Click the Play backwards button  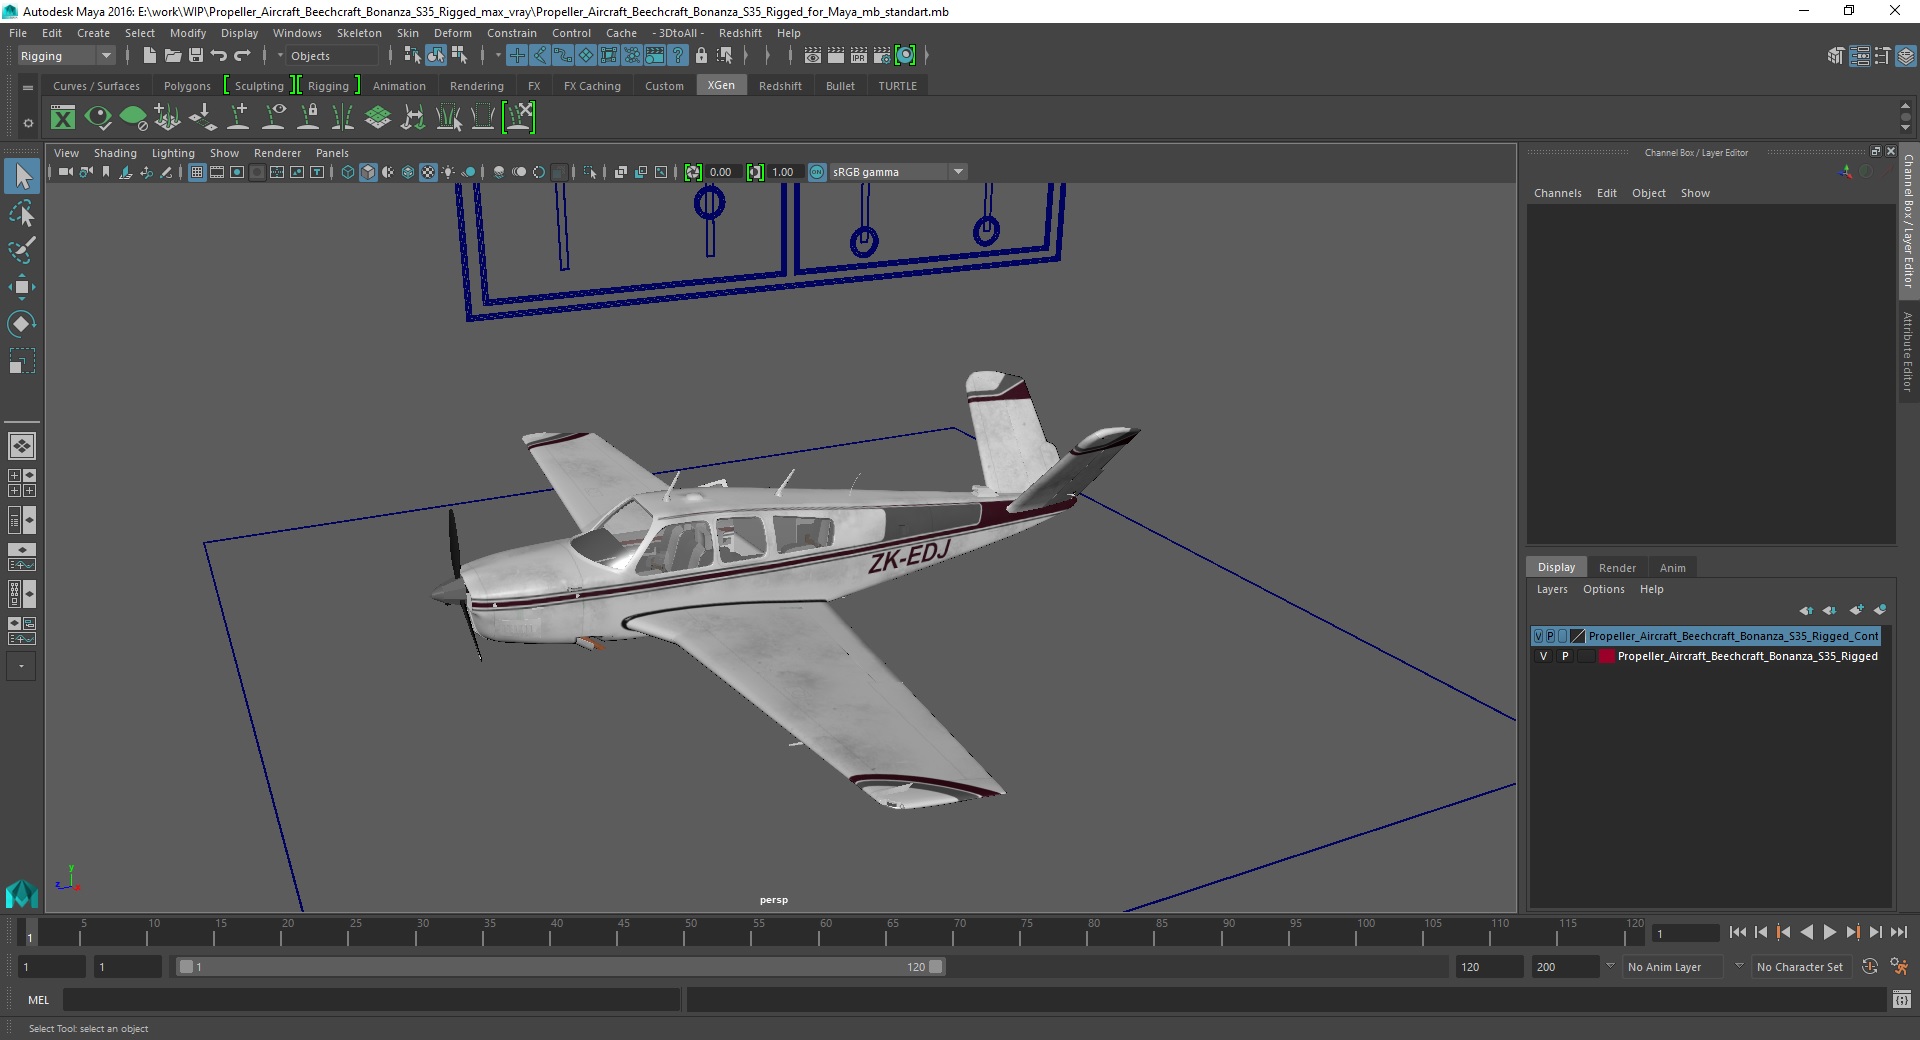pos(1807,932)
